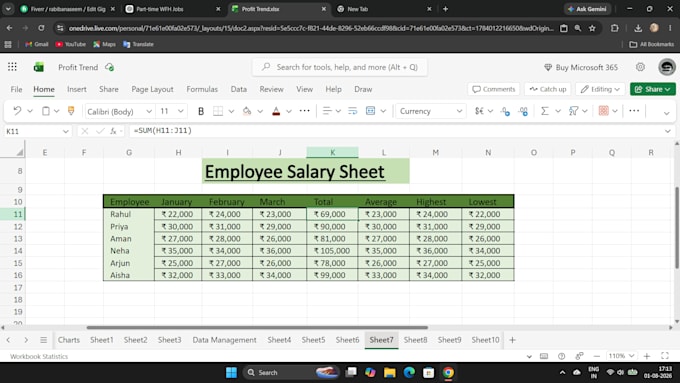Open the Page Layout tab
This screenshot has height=383, width=680.
tap(152, 89)
